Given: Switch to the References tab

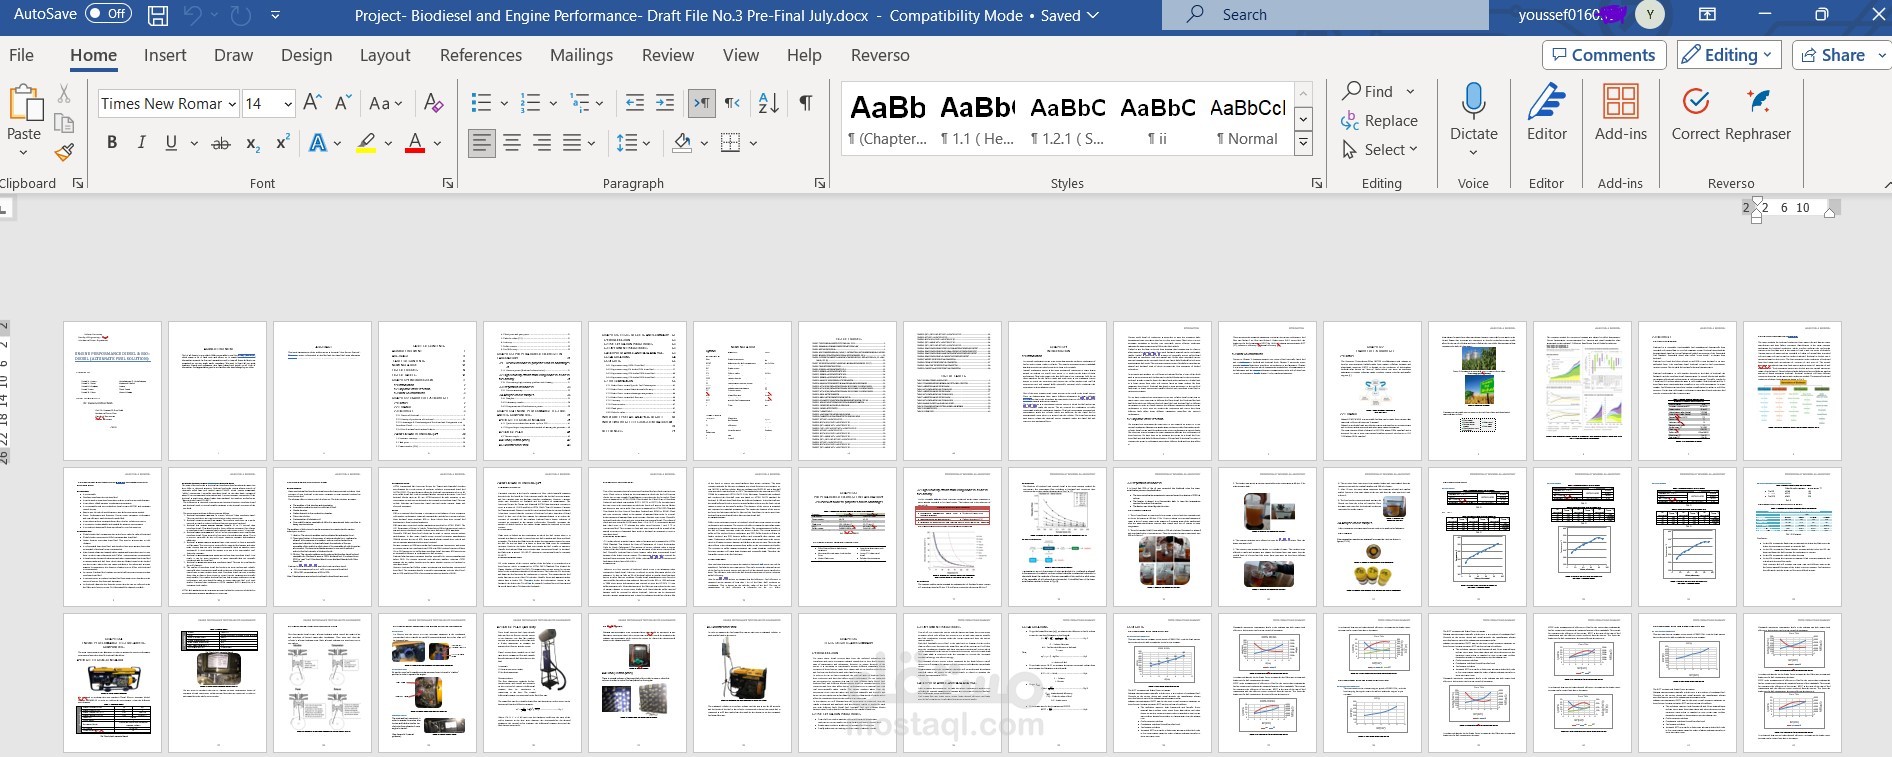Looking at the screenshot, I should (x=481, y=55).
